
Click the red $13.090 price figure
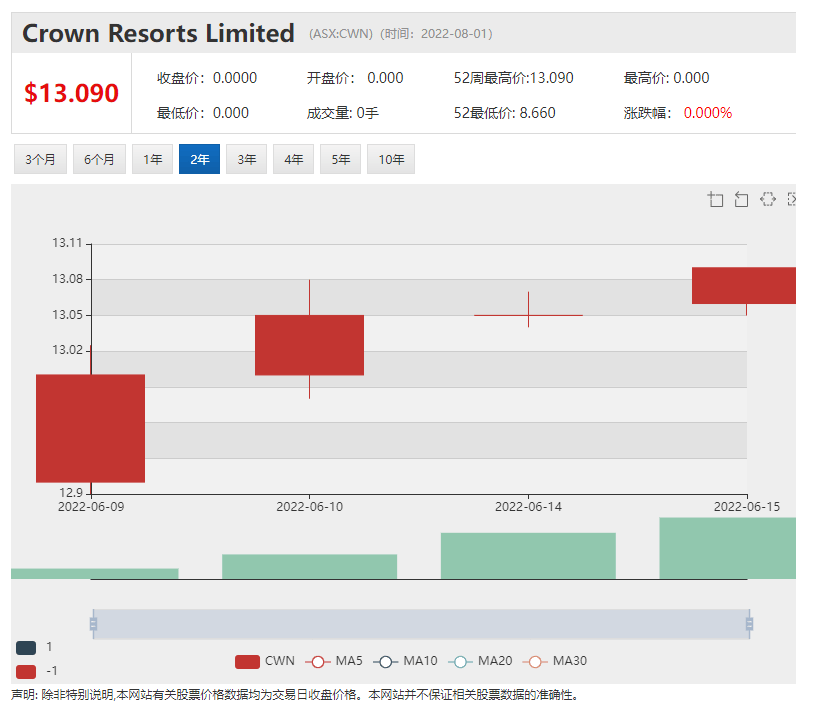(x=71, y=93)
